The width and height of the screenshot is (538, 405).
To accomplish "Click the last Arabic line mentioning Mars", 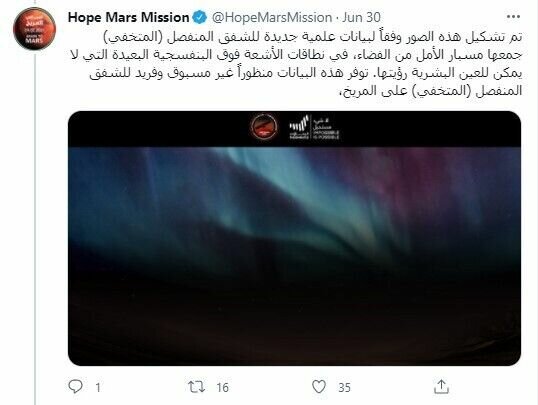I will pyautogui.click(x=430, y=91).
